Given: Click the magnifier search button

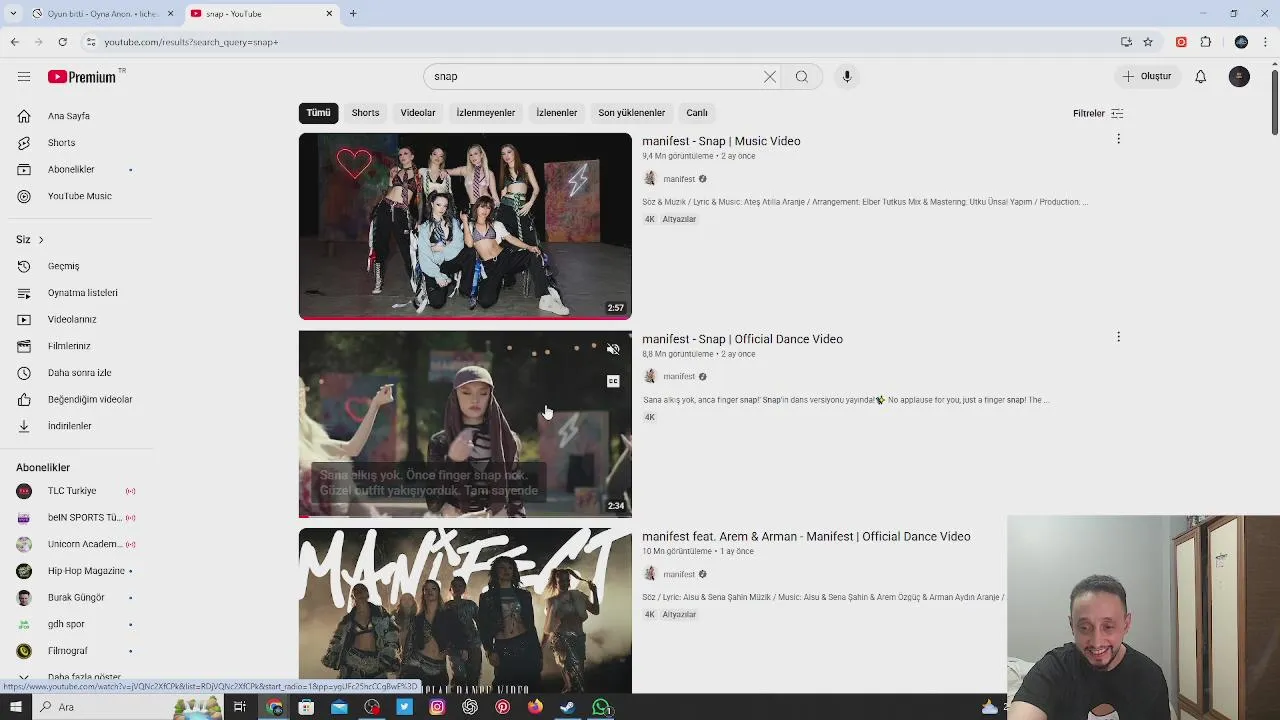Looking at the screenshot, I should [802, 77].
